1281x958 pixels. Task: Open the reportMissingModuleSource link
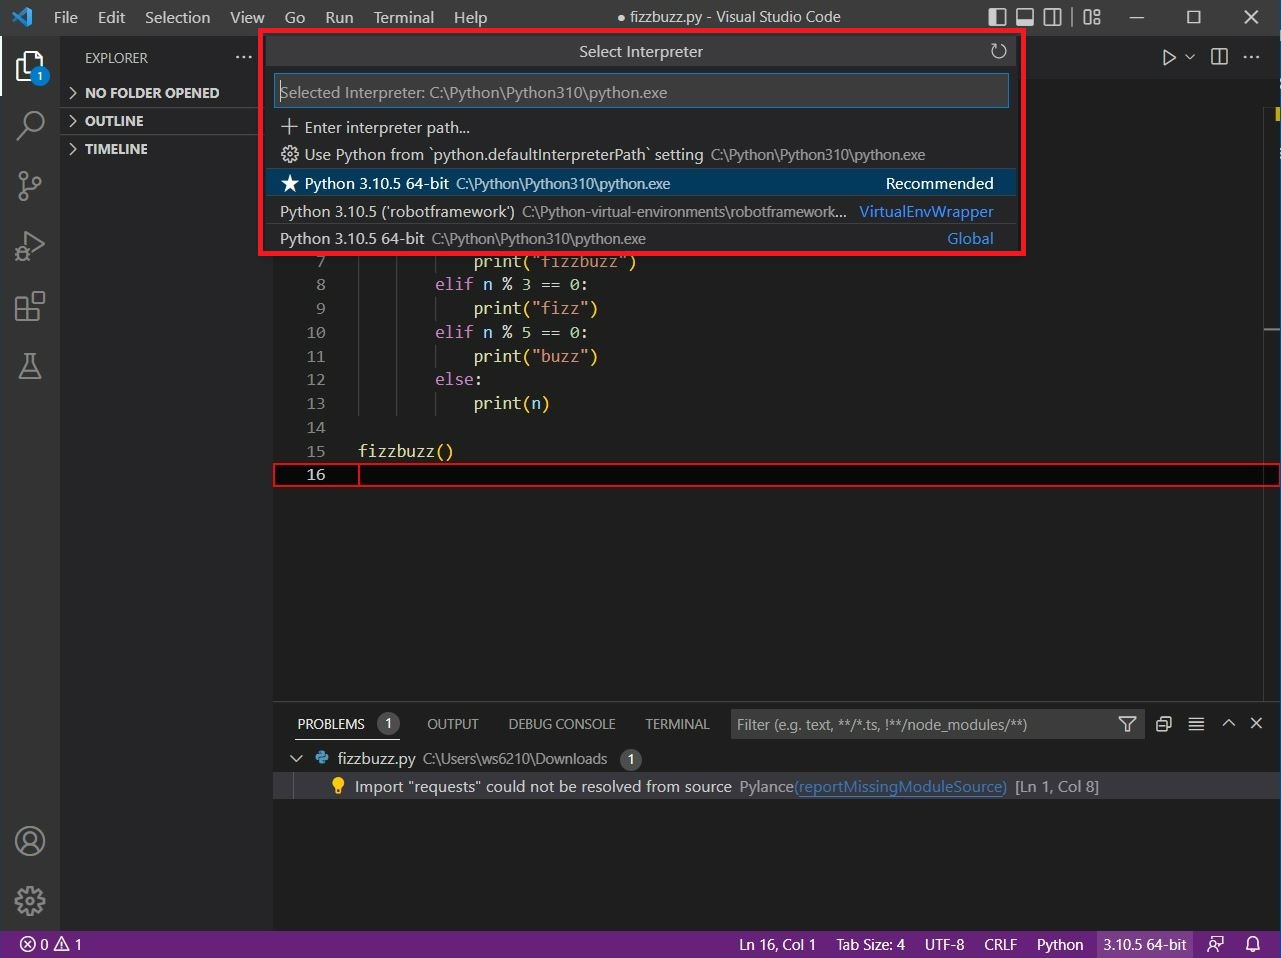(900, 787)
